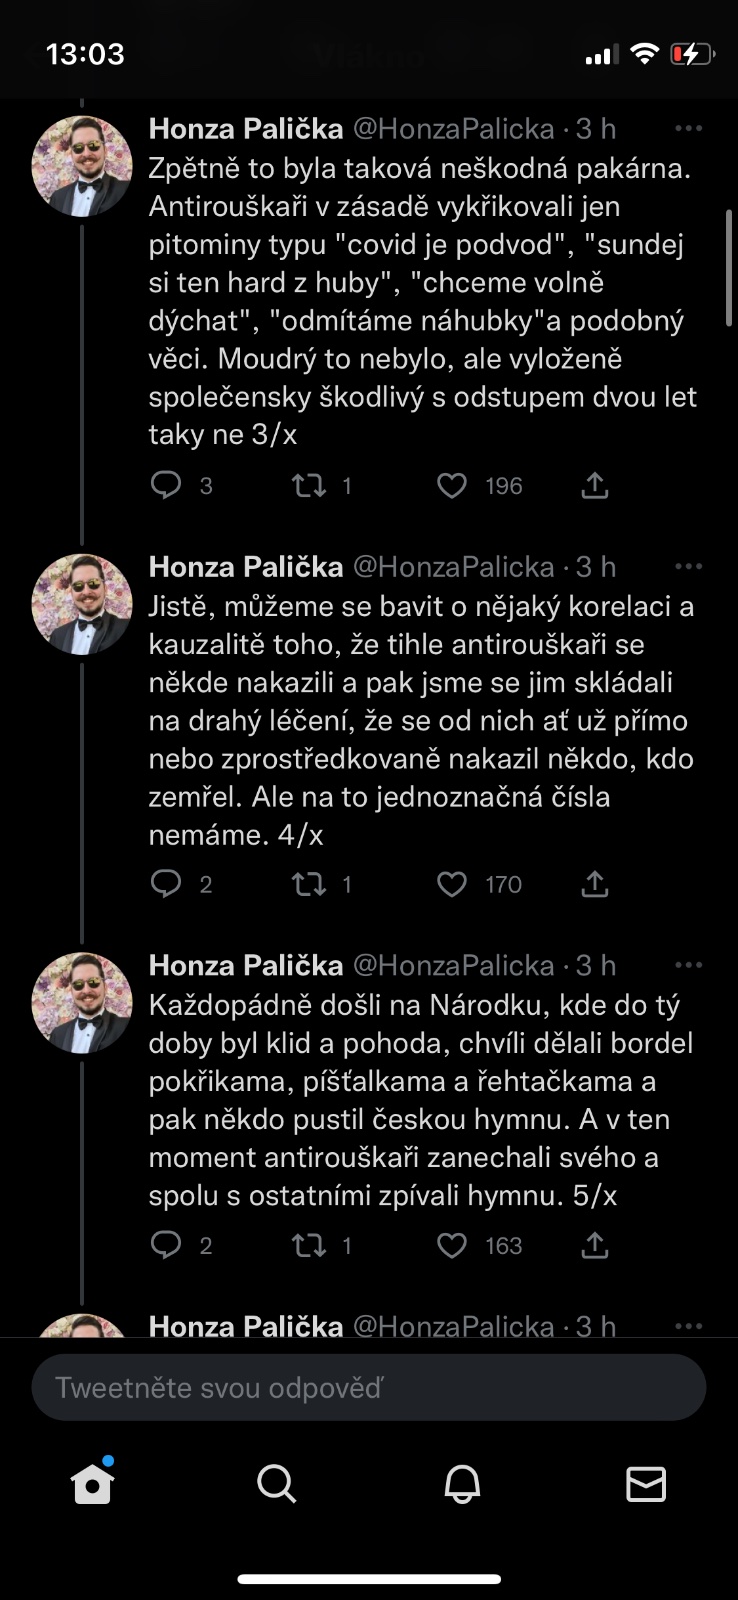Open the Messages tab
Screen dimensions: 738x1600
pos(646,1484)
